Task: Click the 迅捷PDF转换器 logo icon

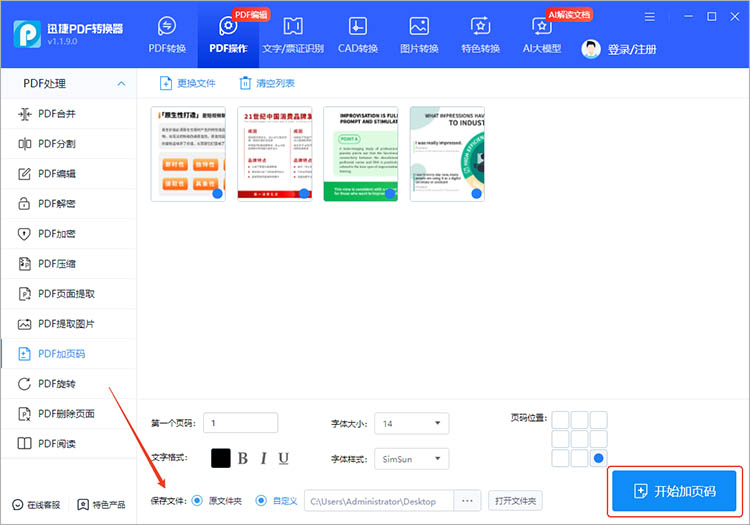Action: pyautogui.click(x=27, y=34)
